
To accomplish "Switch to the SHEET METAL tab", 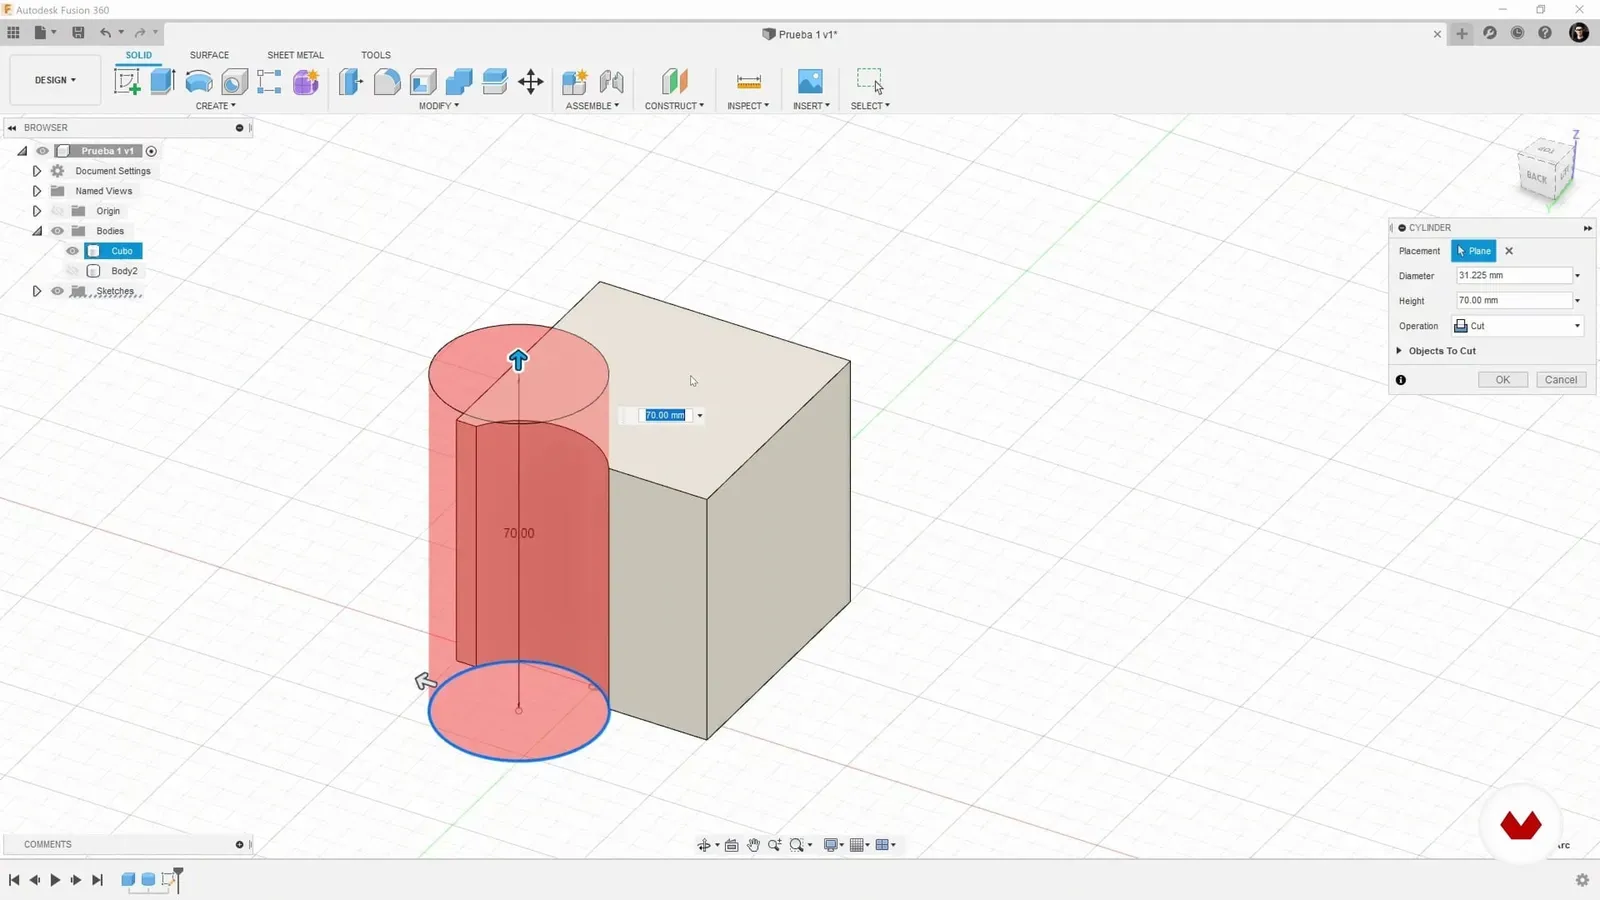I will coord(295,55).
